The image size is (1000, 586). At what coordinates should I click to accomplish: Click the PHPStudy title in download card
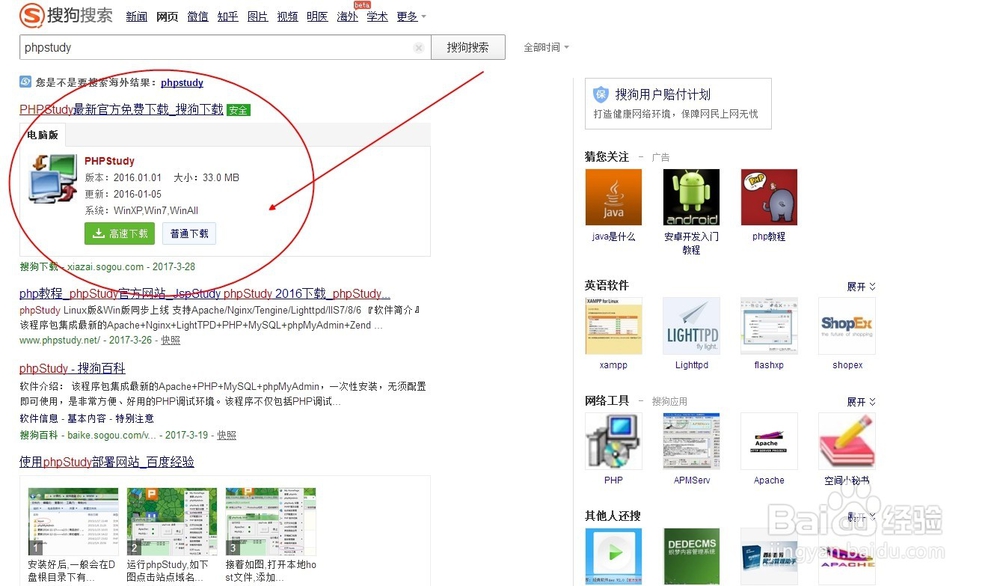pos(110,161)
